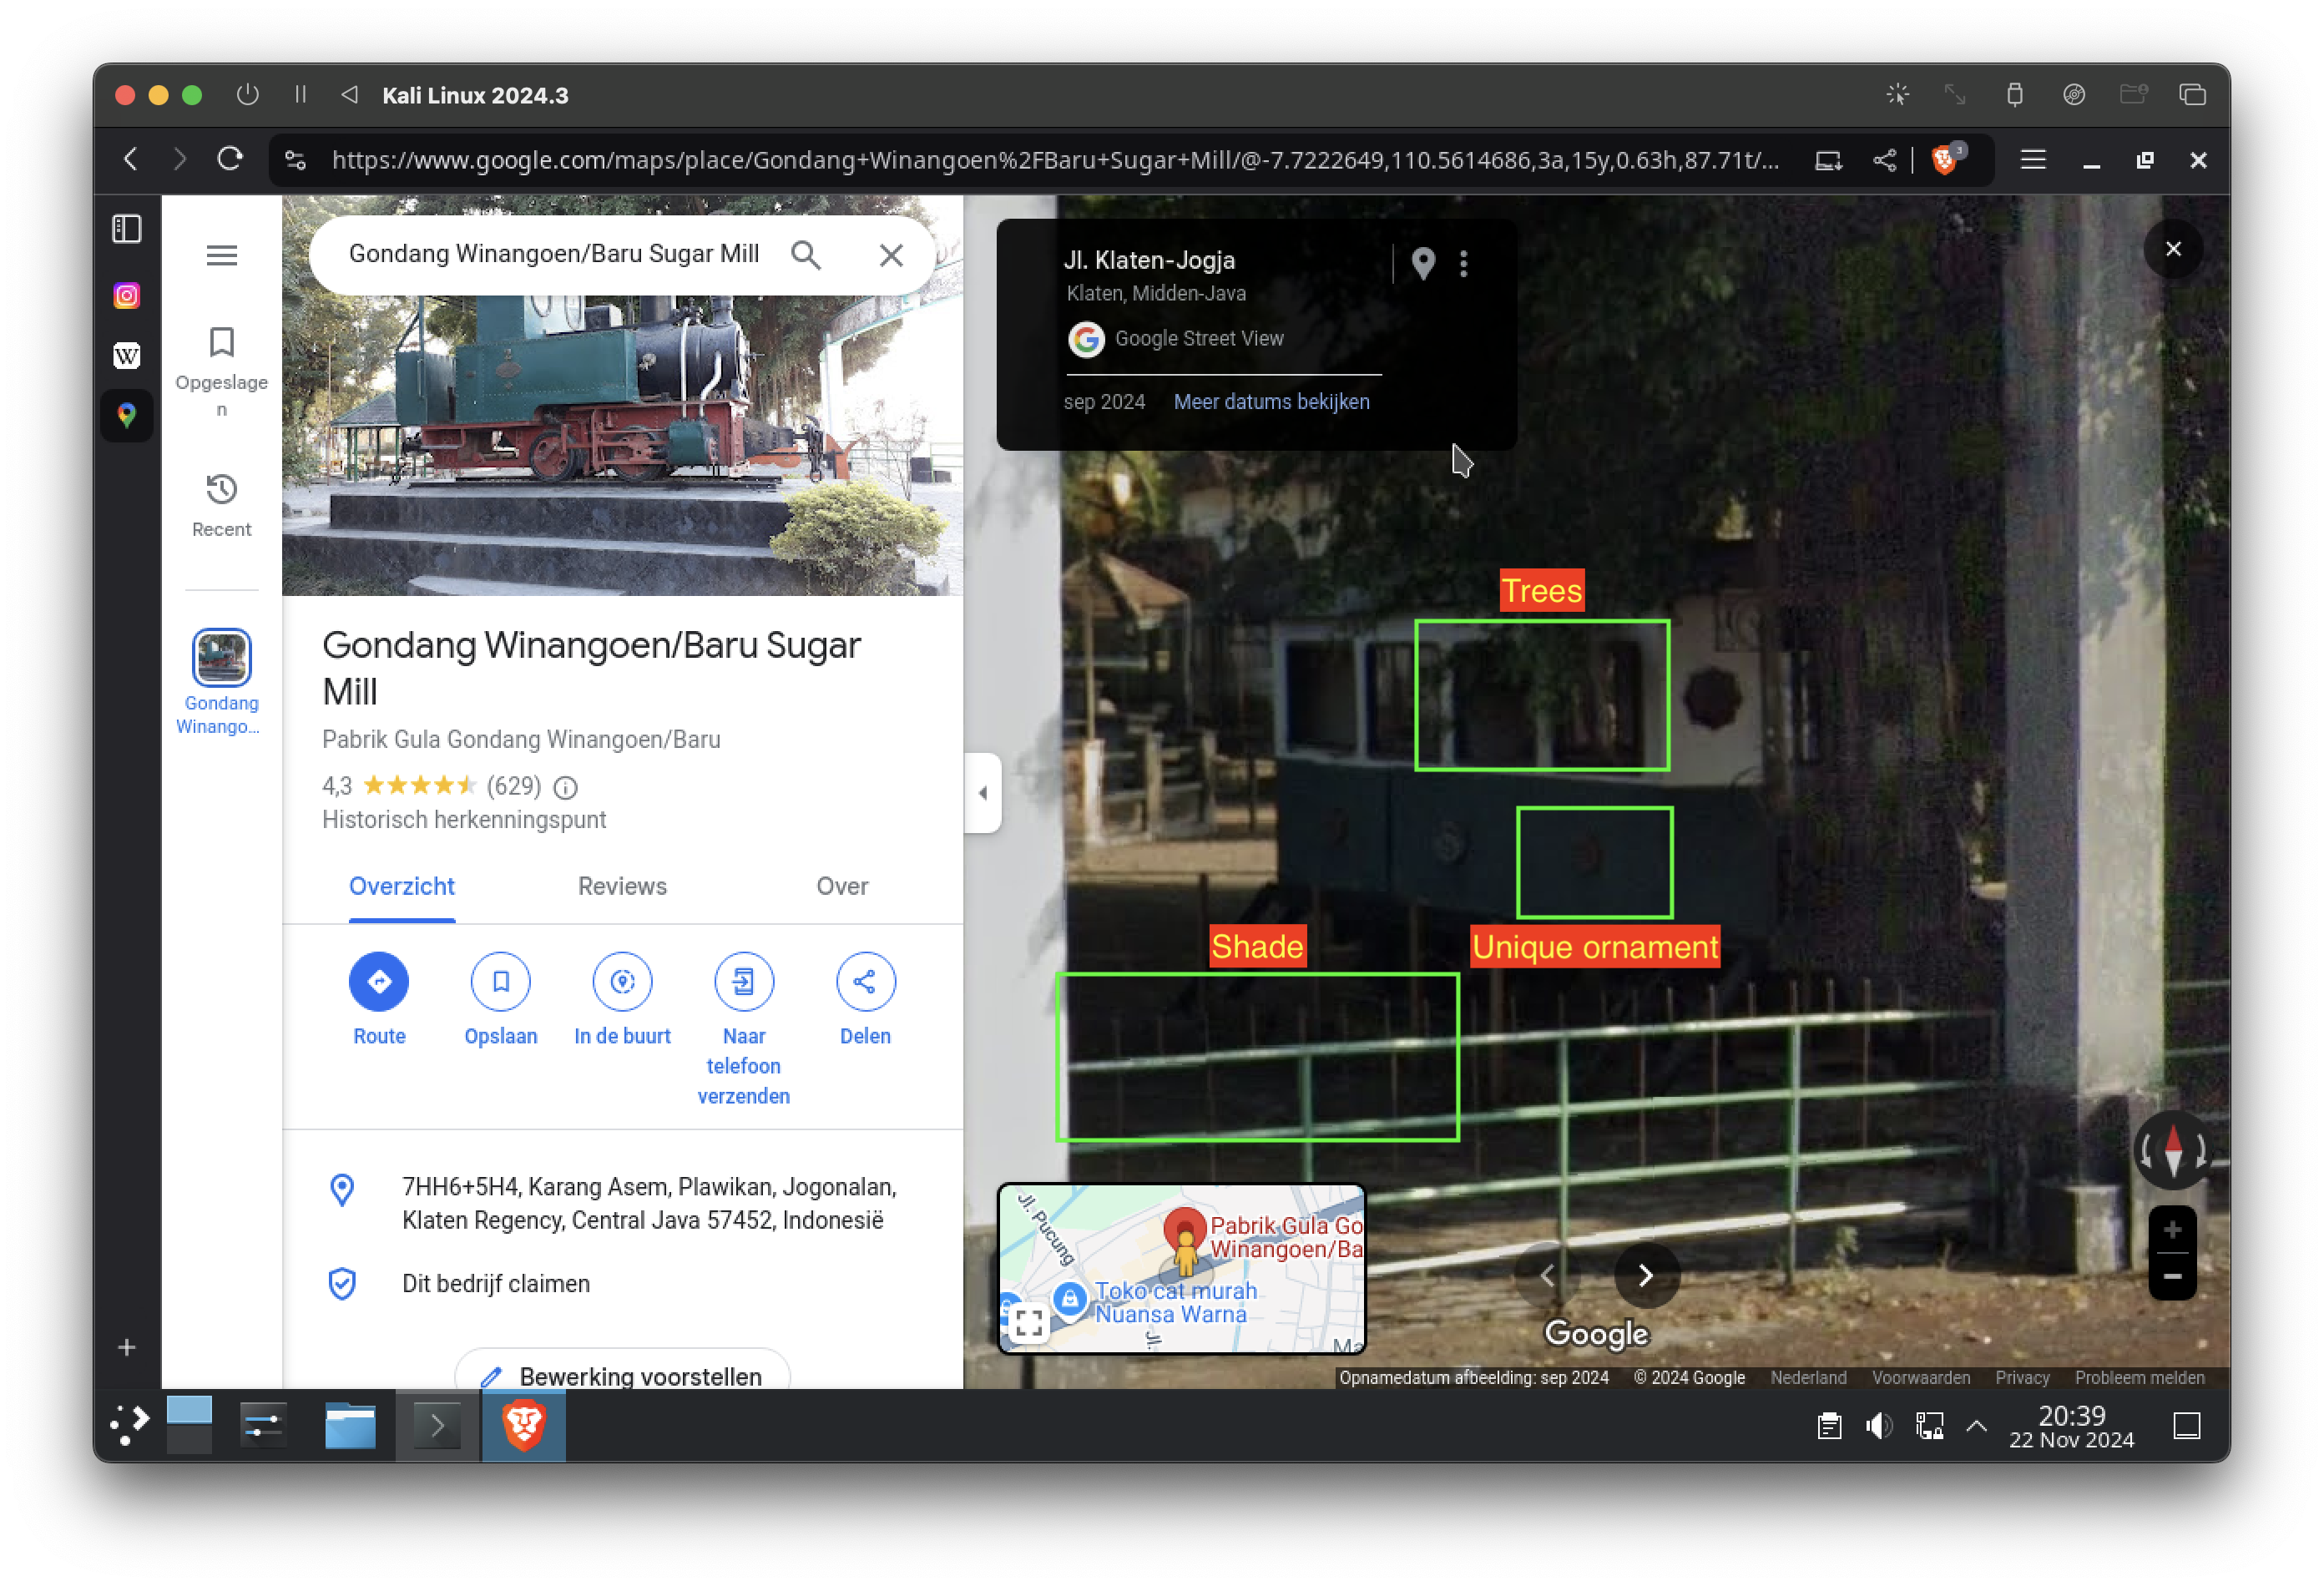The image size is (2324, 1586).
Task: Click Bewerking voorstellen button
Action: 622,1376
